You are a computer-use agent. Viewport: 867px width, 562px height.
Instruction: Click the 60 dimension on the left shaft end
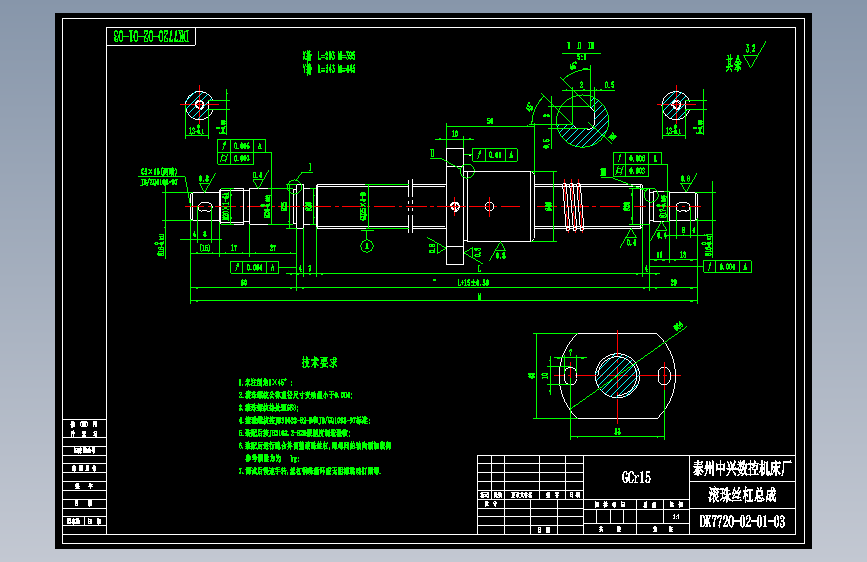tap(244, 283)
